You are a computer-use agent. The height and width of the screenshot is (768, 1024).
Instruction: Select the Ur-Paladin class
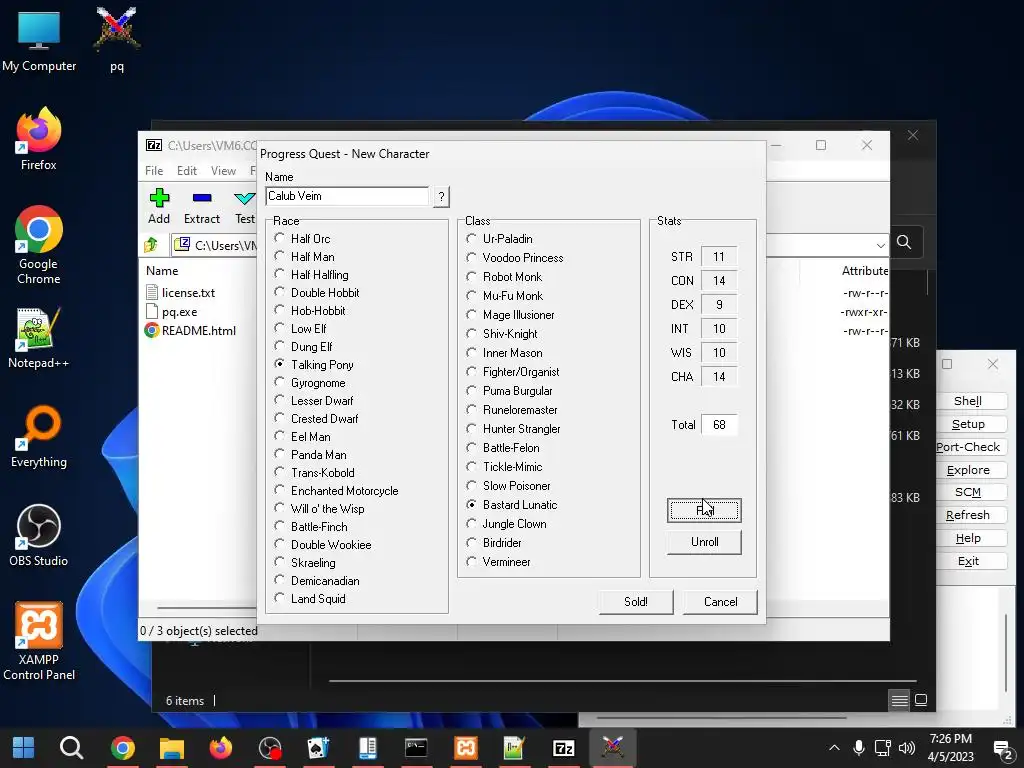500,238
